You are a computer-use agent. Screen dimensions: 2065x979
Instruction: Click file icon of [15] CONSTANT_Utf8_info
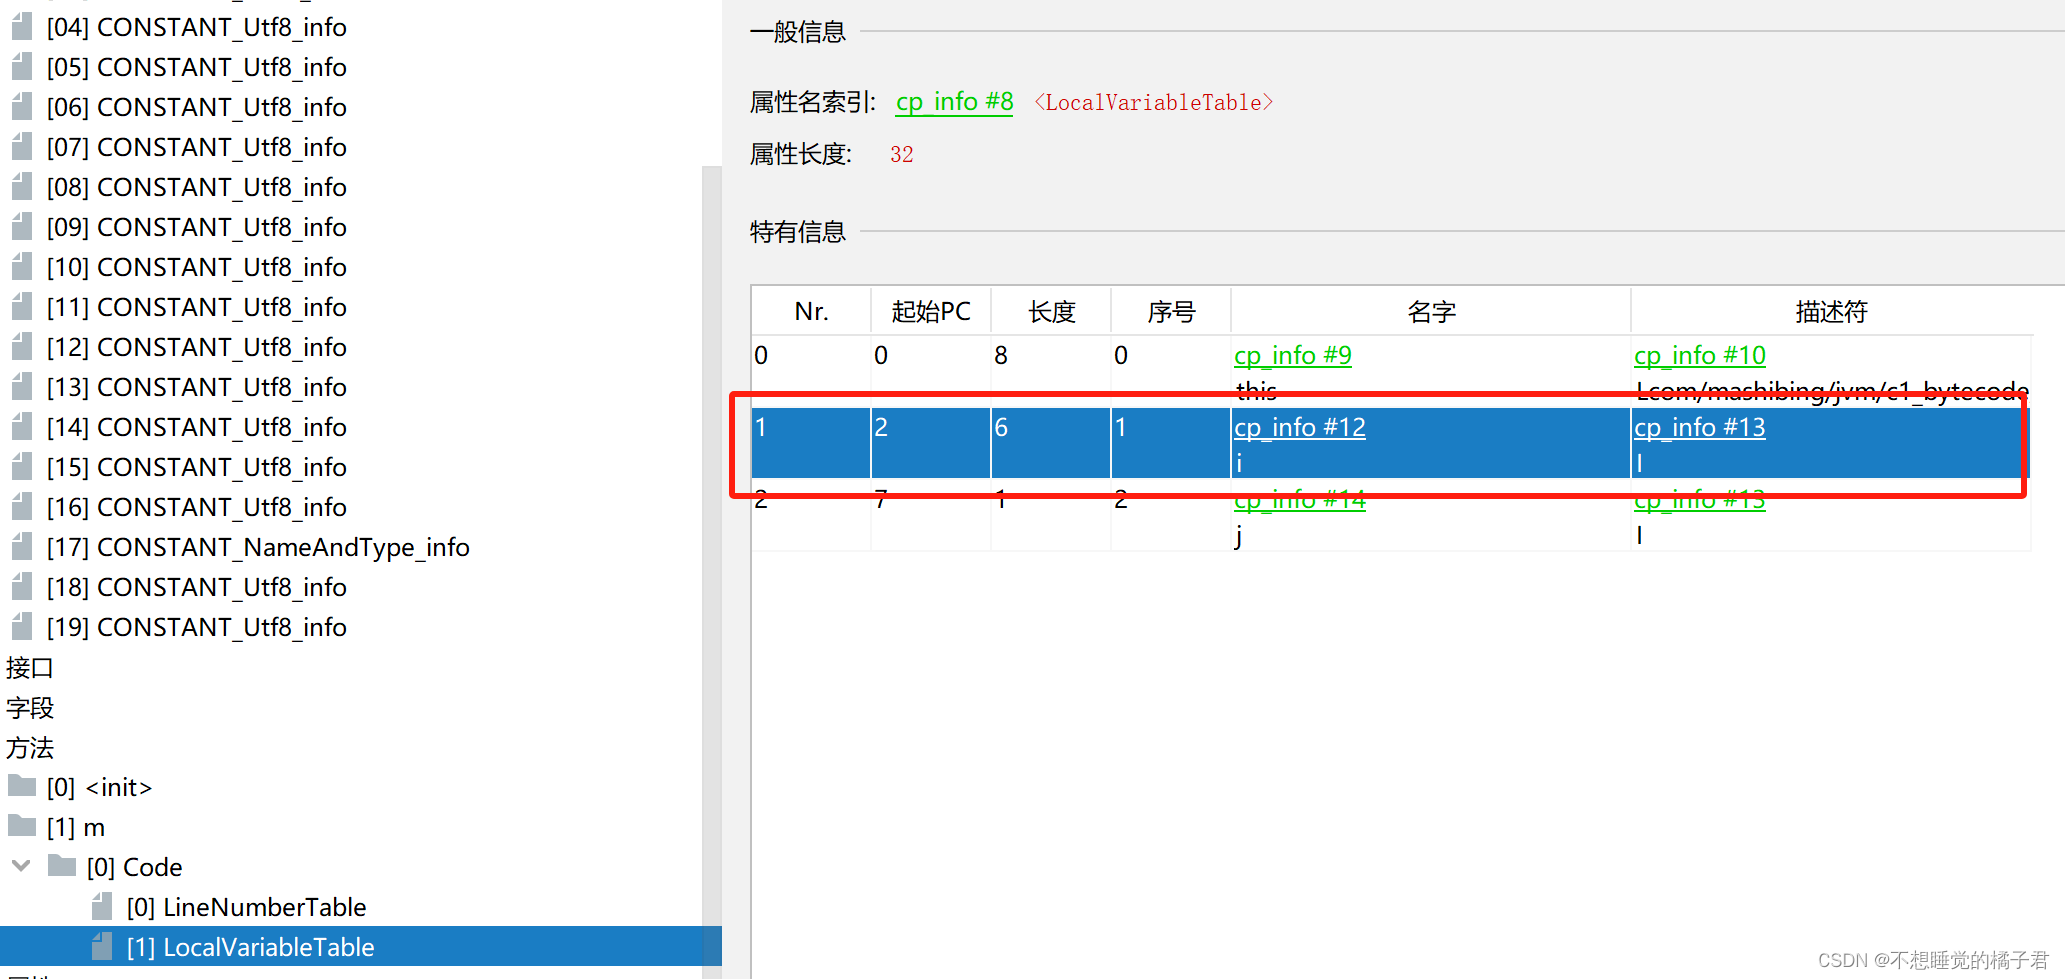(x=22, y=467)
